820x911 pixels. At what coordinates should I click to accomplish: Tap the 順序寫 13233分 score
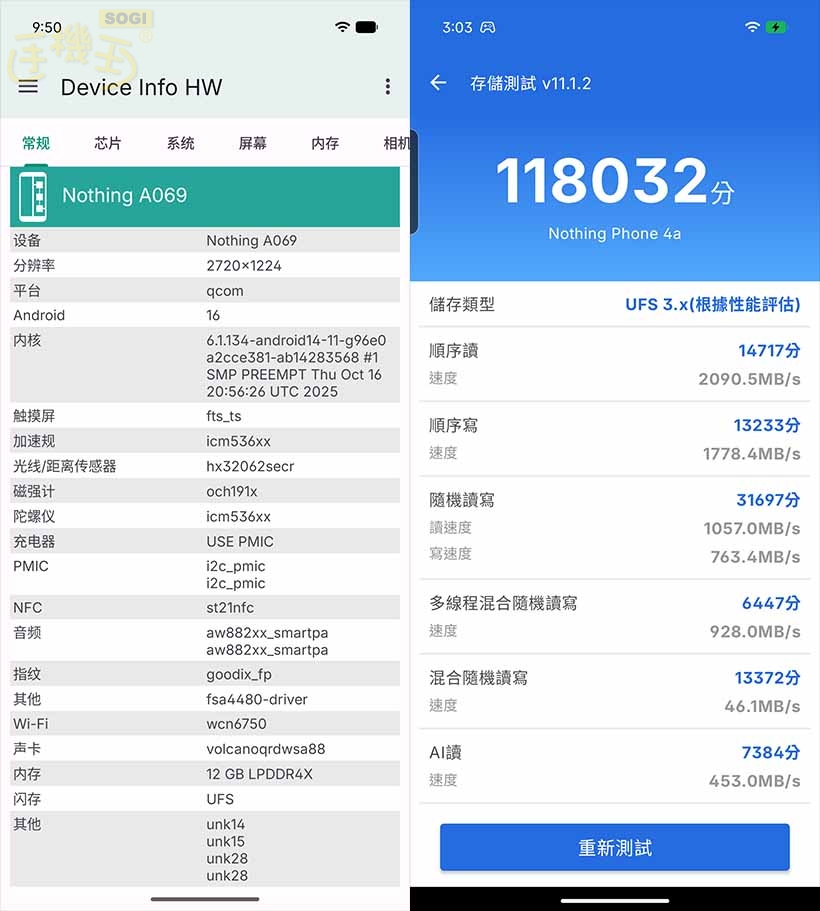click(767, 425)
